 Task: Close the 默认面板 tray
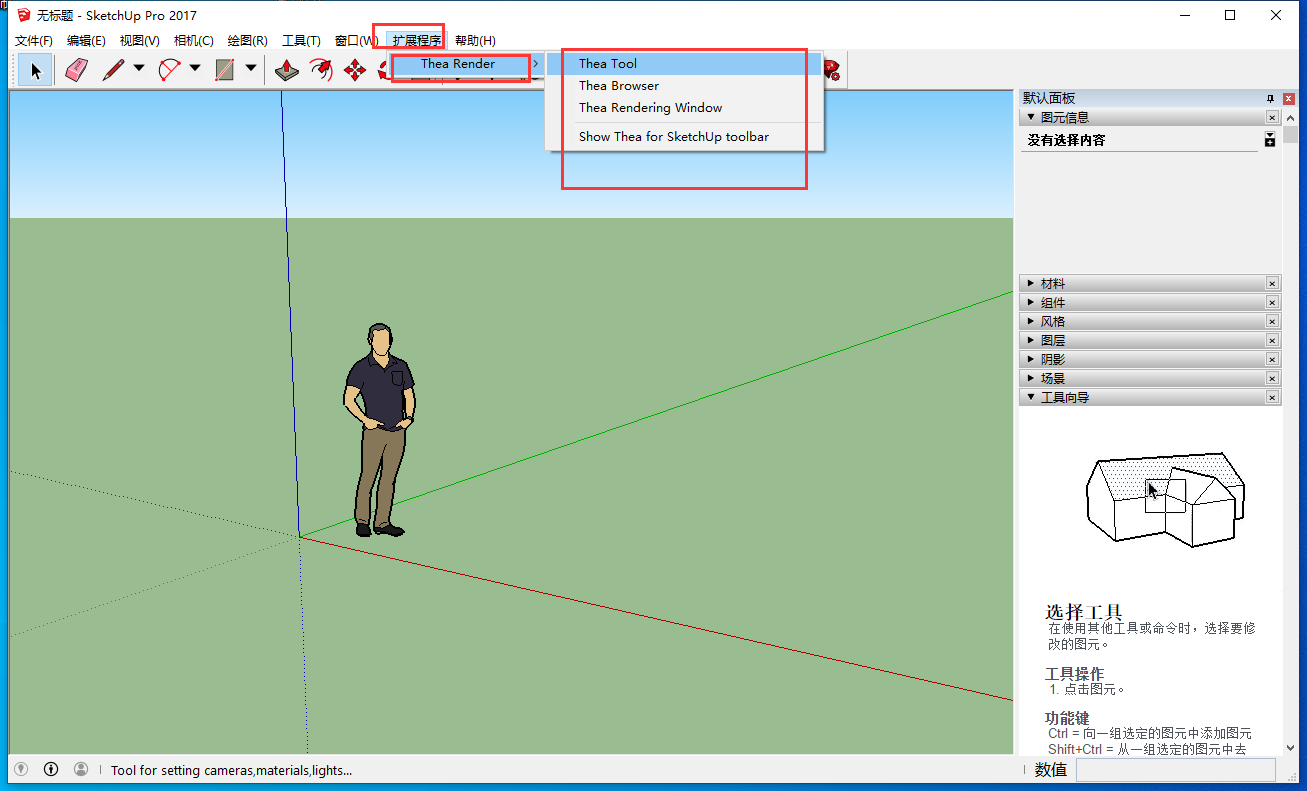pyautogui.click(x=1288, y=98)
